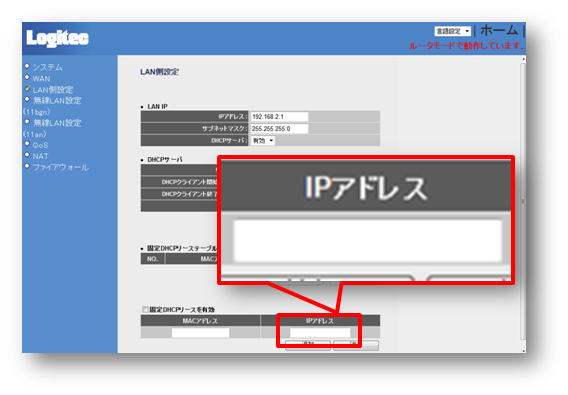Expand the DHCPサーバ 有効 dropdown
The width and height of the screenshot is (568, 395).
point(263,141)
